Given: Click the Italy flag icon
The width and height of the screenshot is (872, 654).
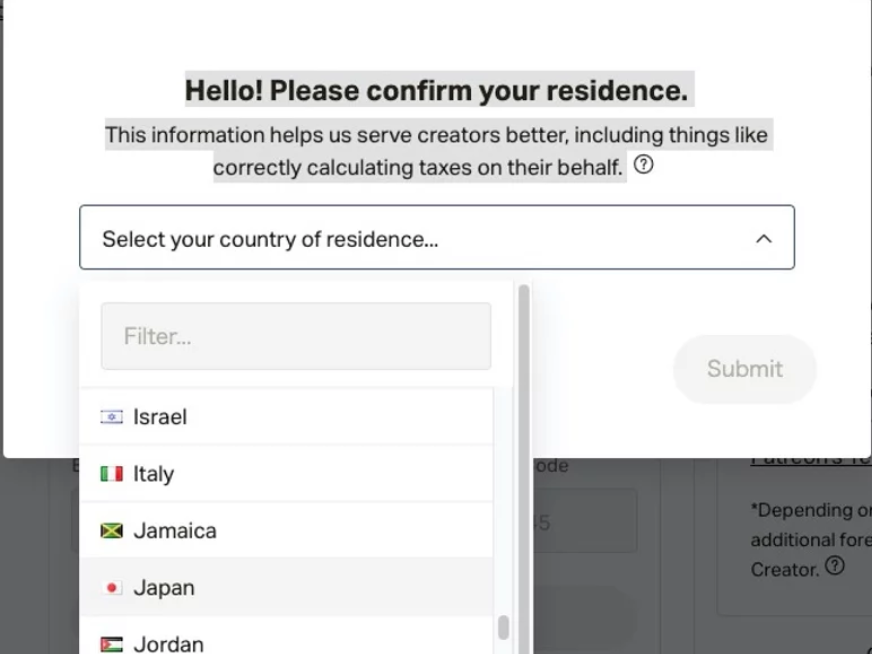Looking at the screenshot, I should point(112,474).
